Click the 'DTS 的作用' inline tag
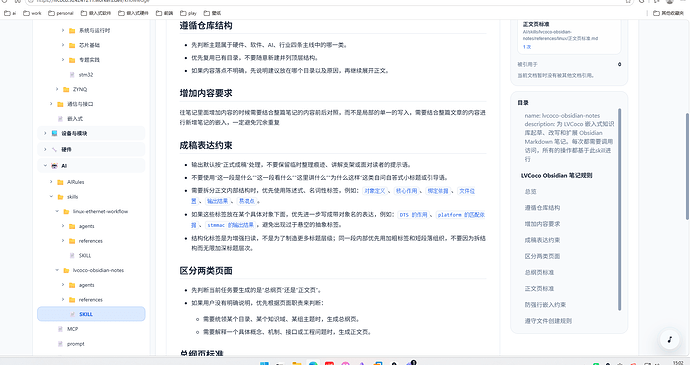Screen dimensions: 690x365 [413, 215]
